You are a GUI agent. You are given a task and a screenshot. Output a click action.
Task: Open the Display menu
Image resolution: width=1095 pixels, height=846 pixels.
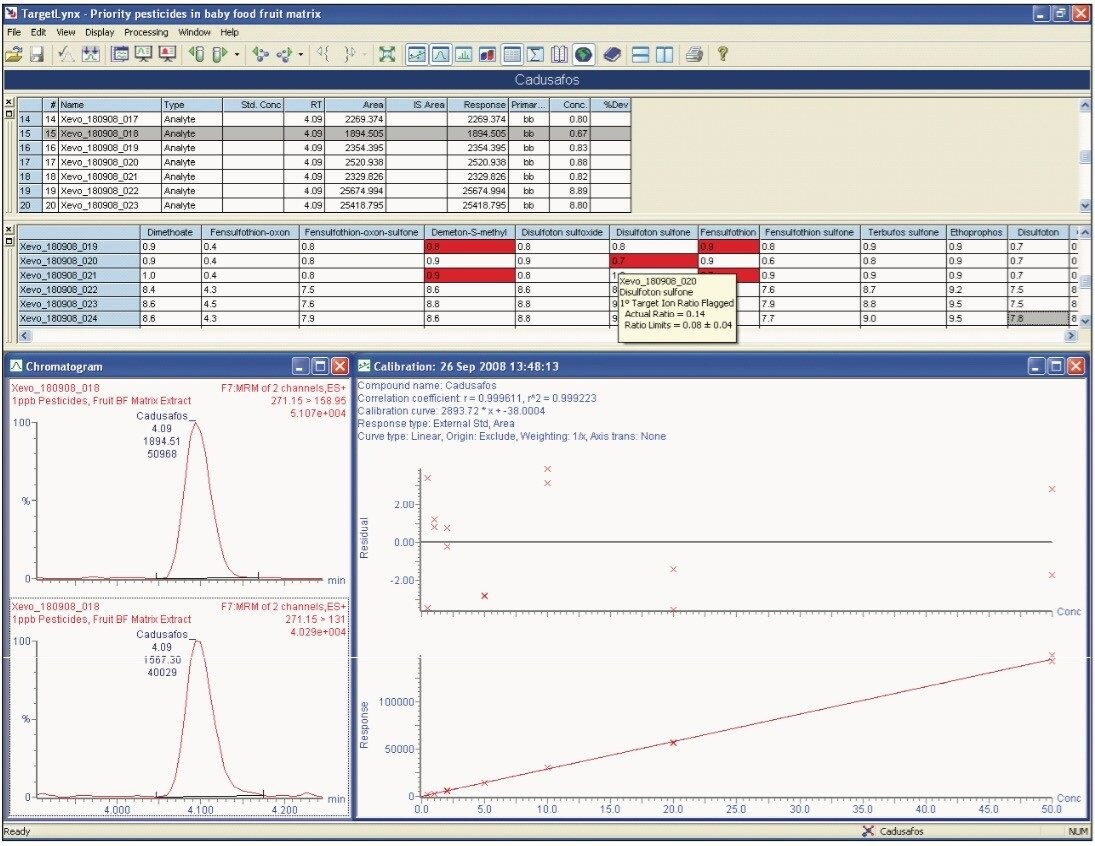tap(99, 32)
